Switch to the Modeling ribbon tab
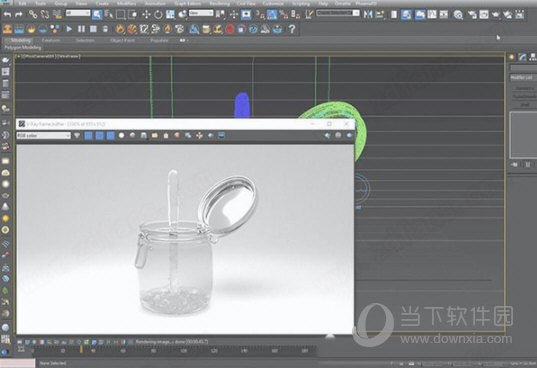The height and width of the screenshot is (368, 537). (x=21, y=40)
